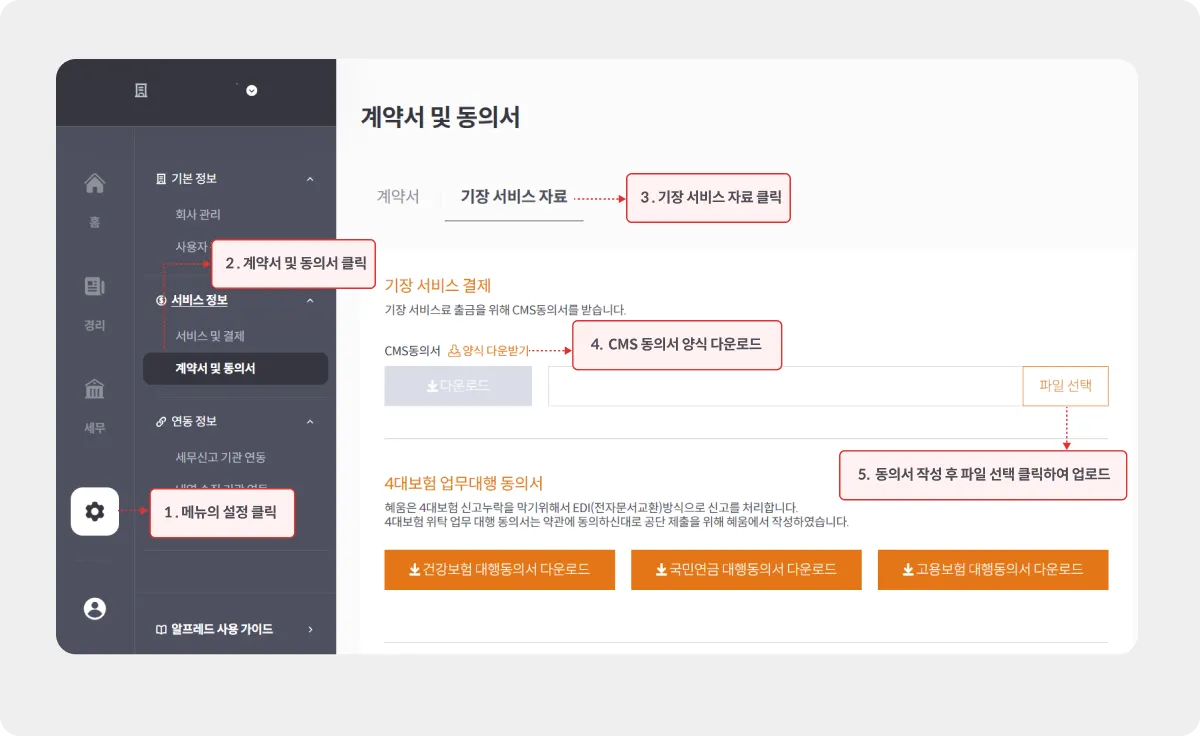Download 건강보험 대행동의서
Image resolution: width=1200 pixels, height=736 pixels.
(500, 570)
